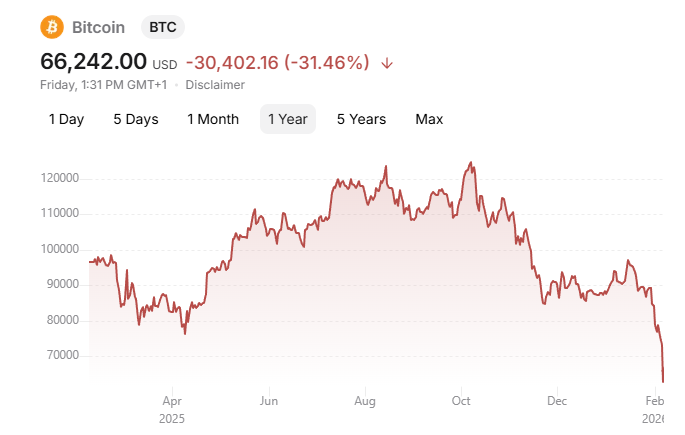
Task: Show the Max time range
Action: tap(429, 119)
